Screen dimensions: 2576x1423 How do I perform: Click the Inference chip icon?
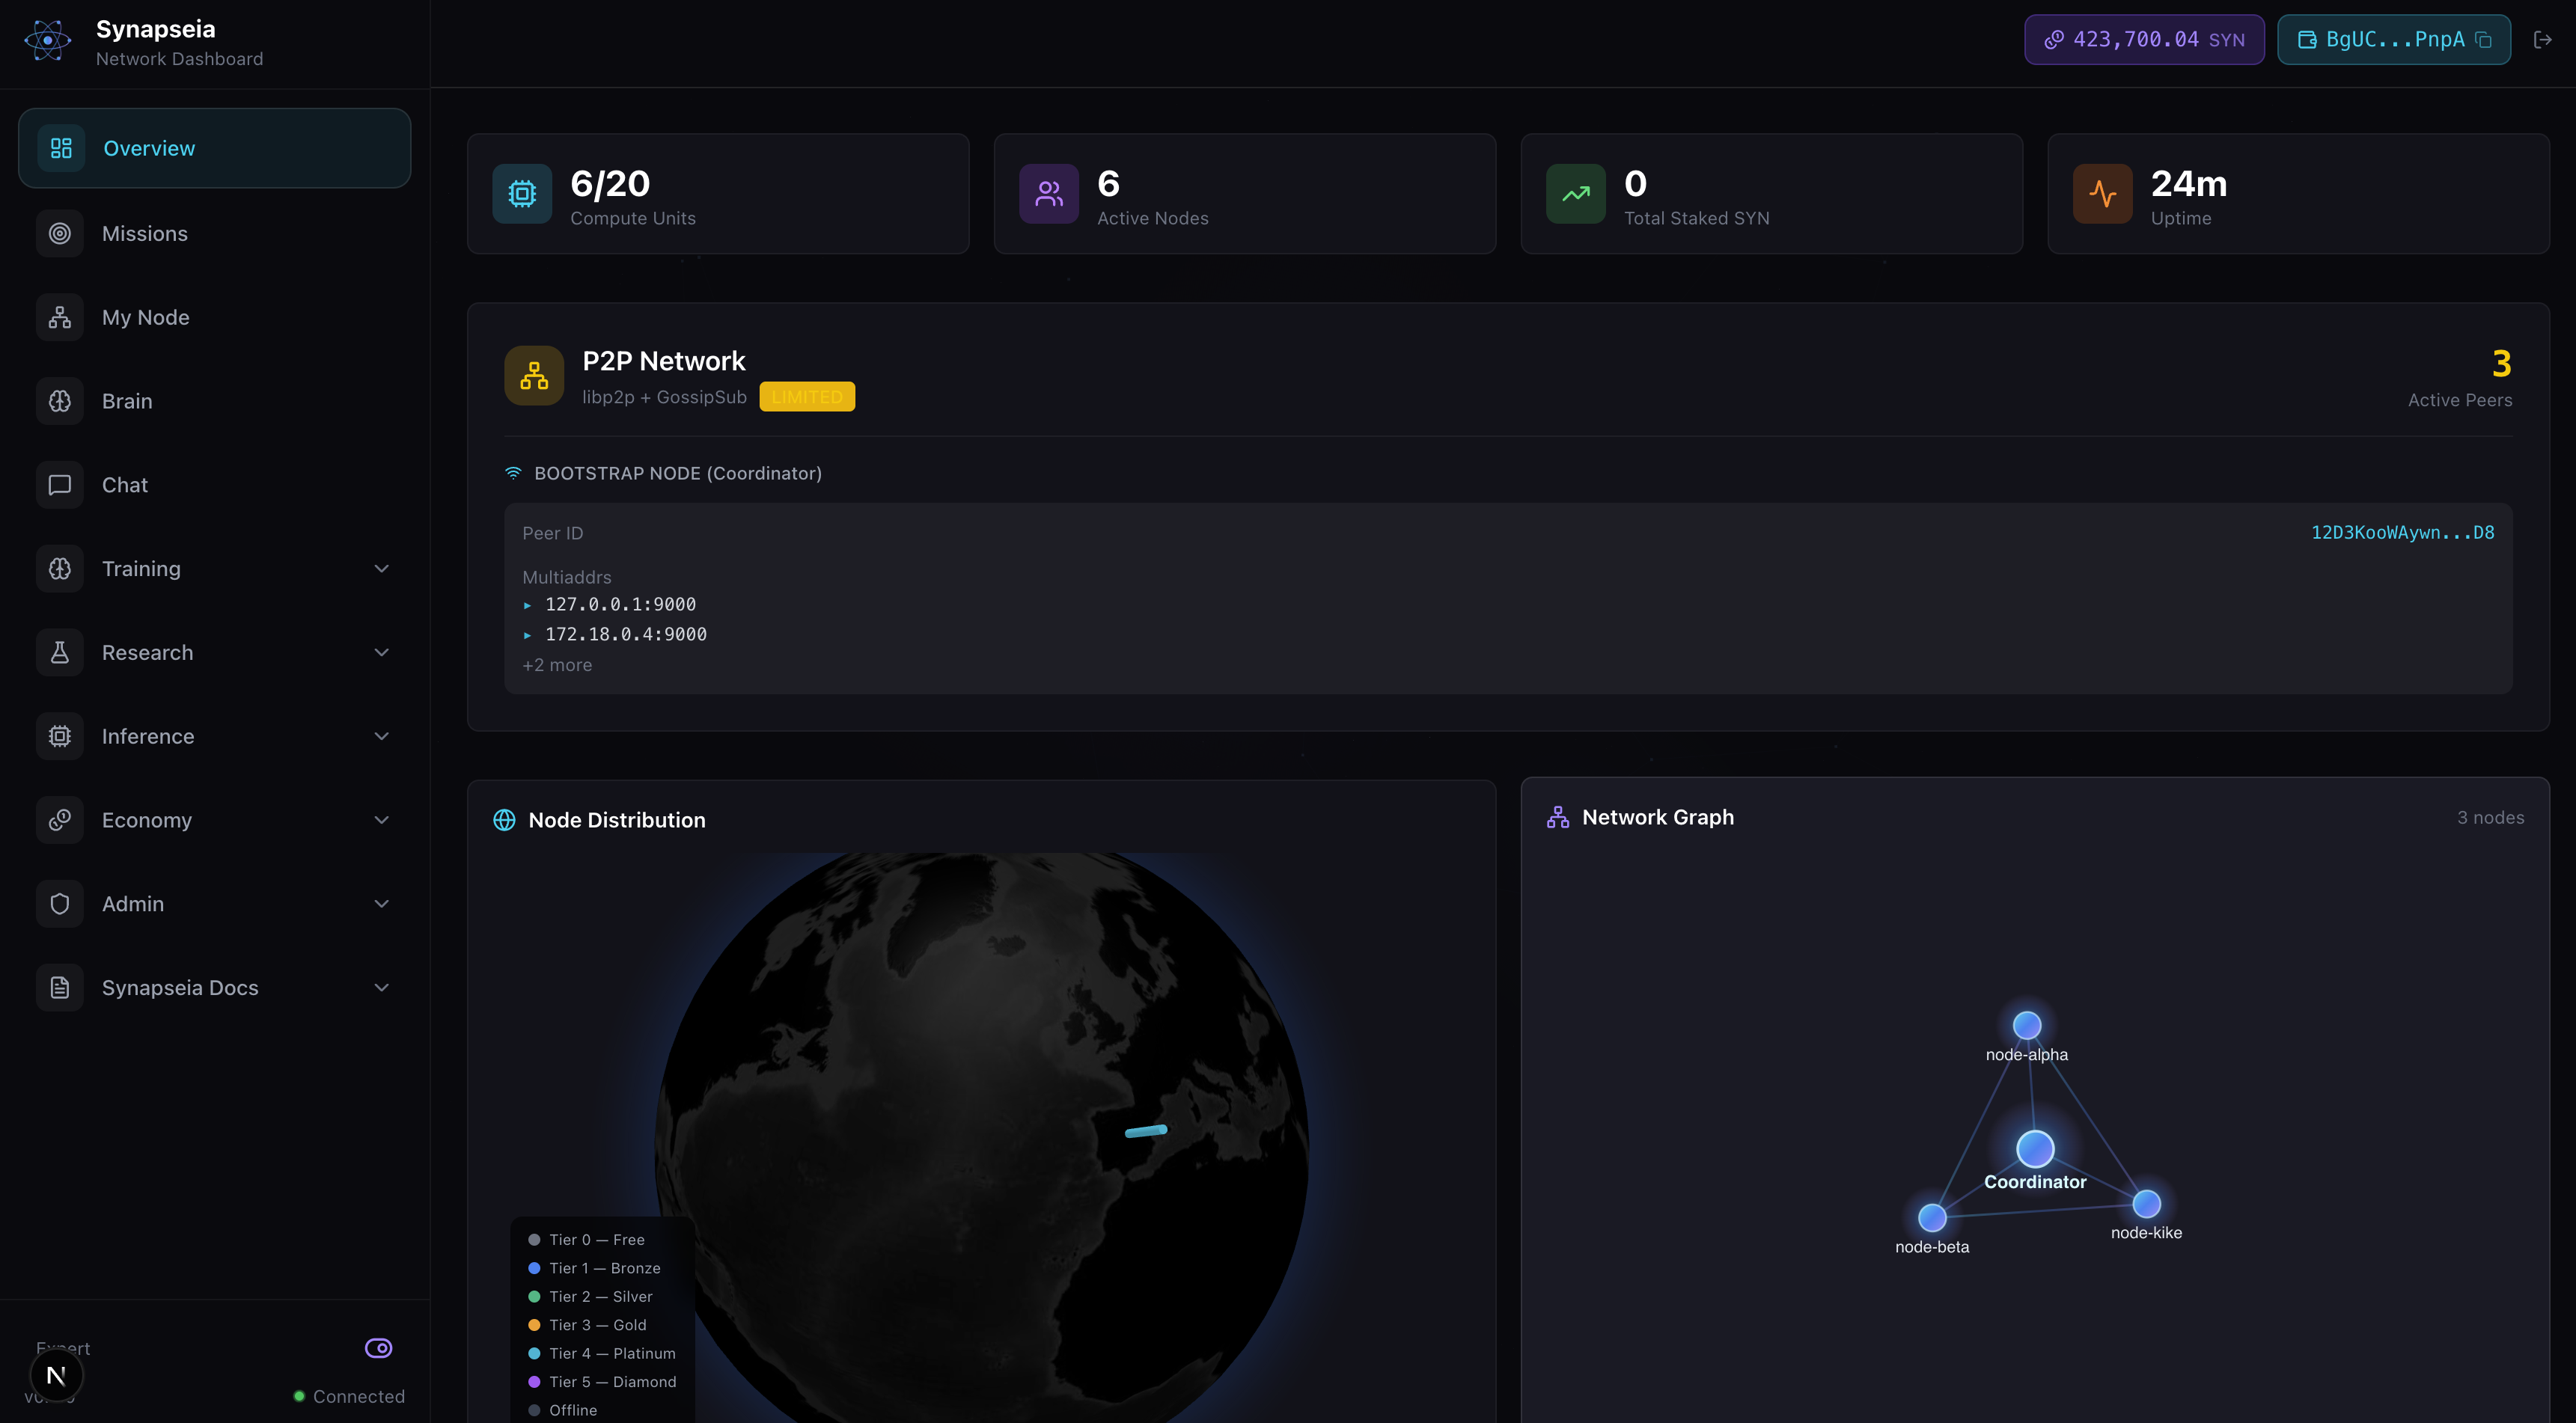tap(60, 736)
